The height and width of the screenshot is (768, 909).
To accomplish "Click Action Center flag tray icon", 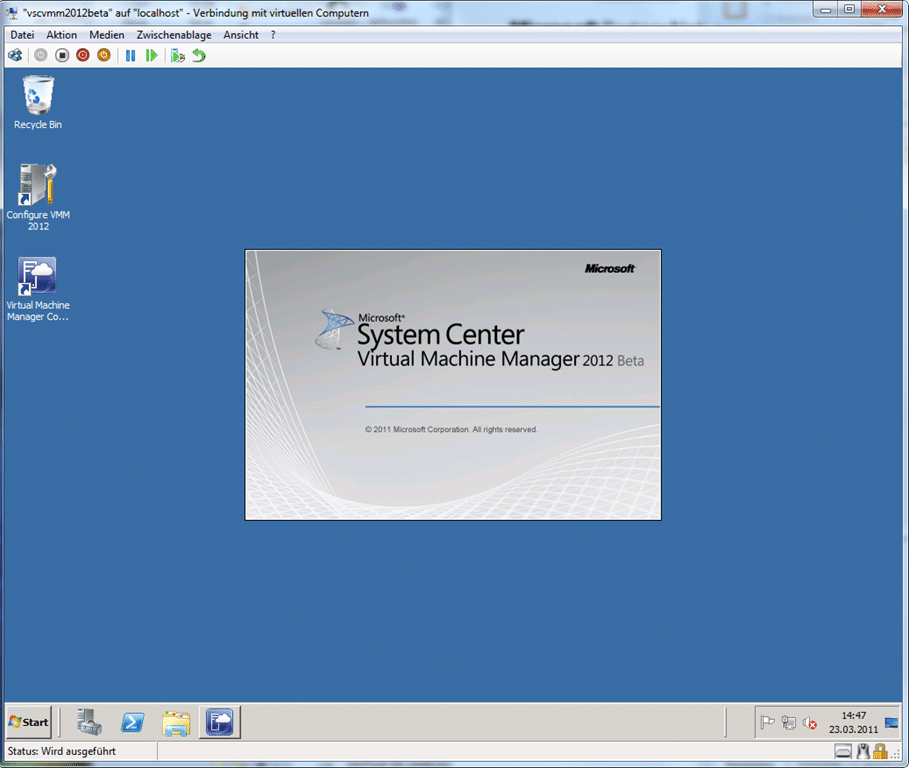I will click(x=767, y=722).
